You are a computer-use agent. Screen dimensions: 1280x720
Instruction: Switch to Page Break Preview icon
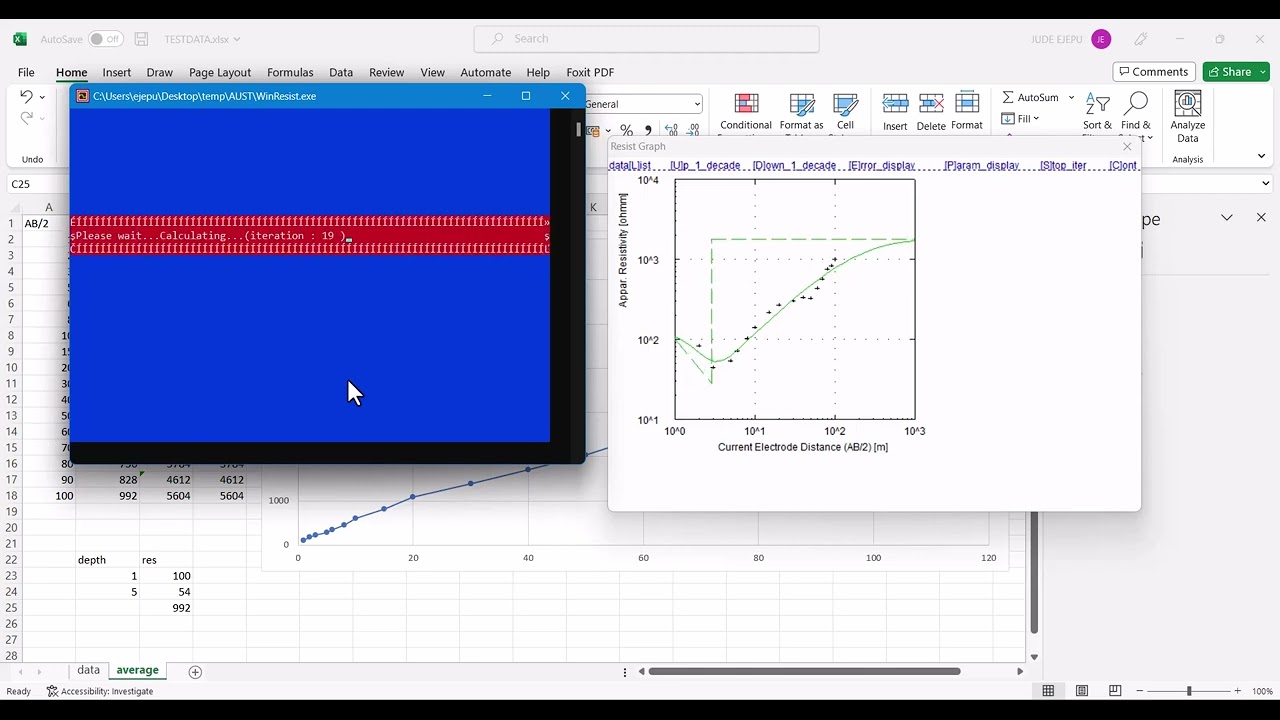pos(1115,691)
